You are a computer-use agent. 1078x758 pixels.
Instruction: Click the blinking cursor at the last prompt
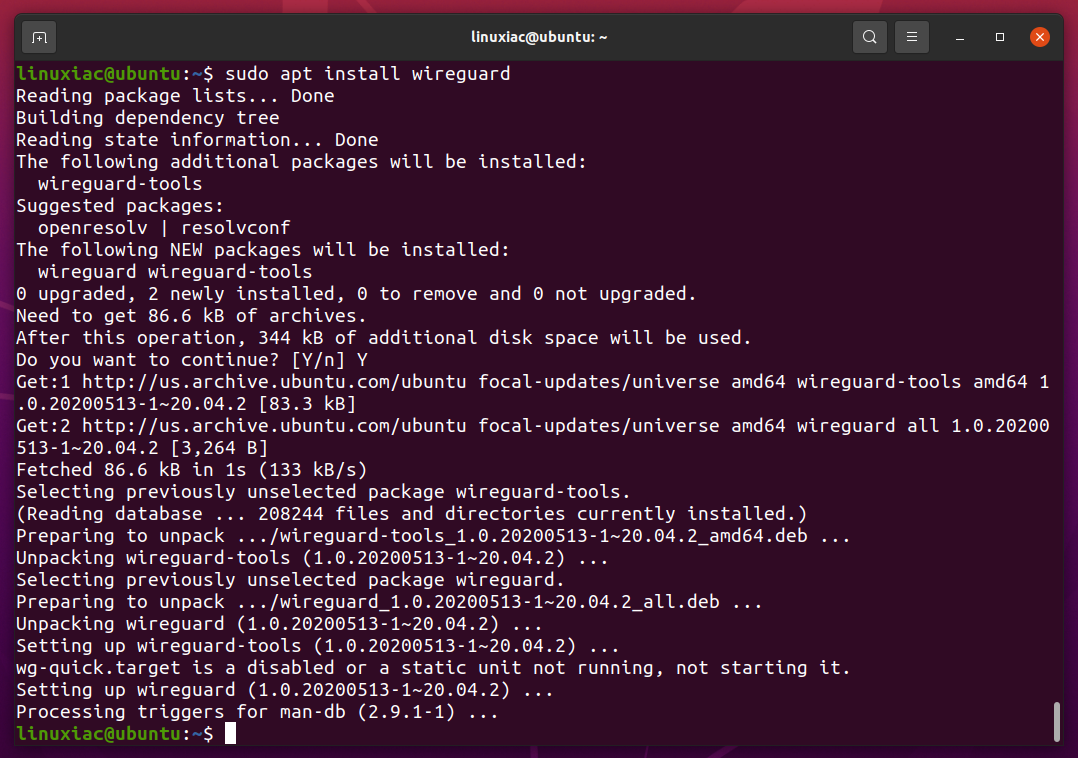(230, 734)
